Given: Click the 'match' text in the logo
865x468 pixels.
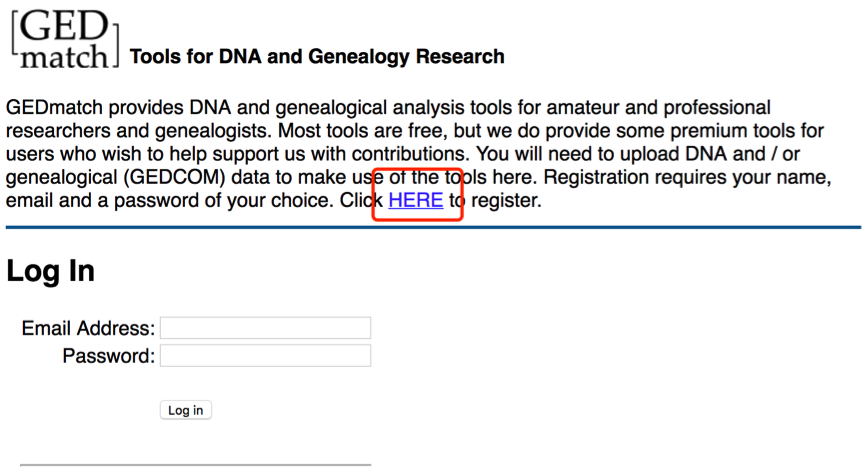Looking at the screenshot, I should pos(65,57).
